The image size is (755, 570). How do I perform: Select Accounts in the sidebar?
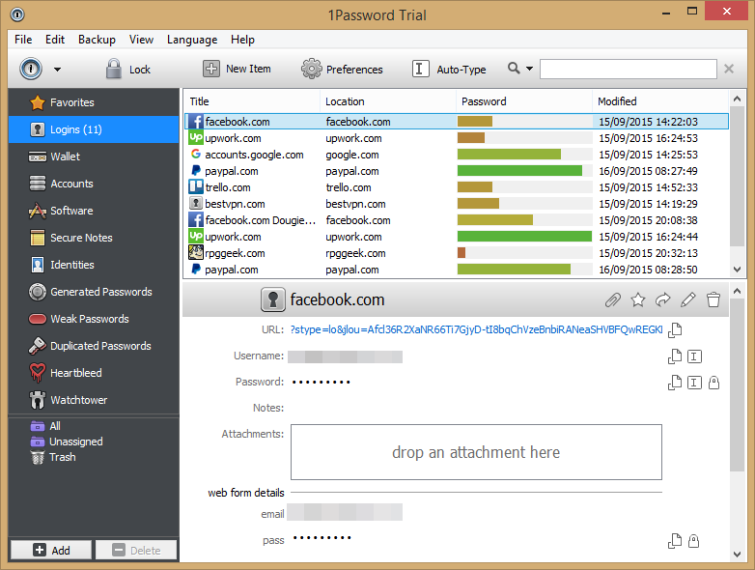click(93, 183)
